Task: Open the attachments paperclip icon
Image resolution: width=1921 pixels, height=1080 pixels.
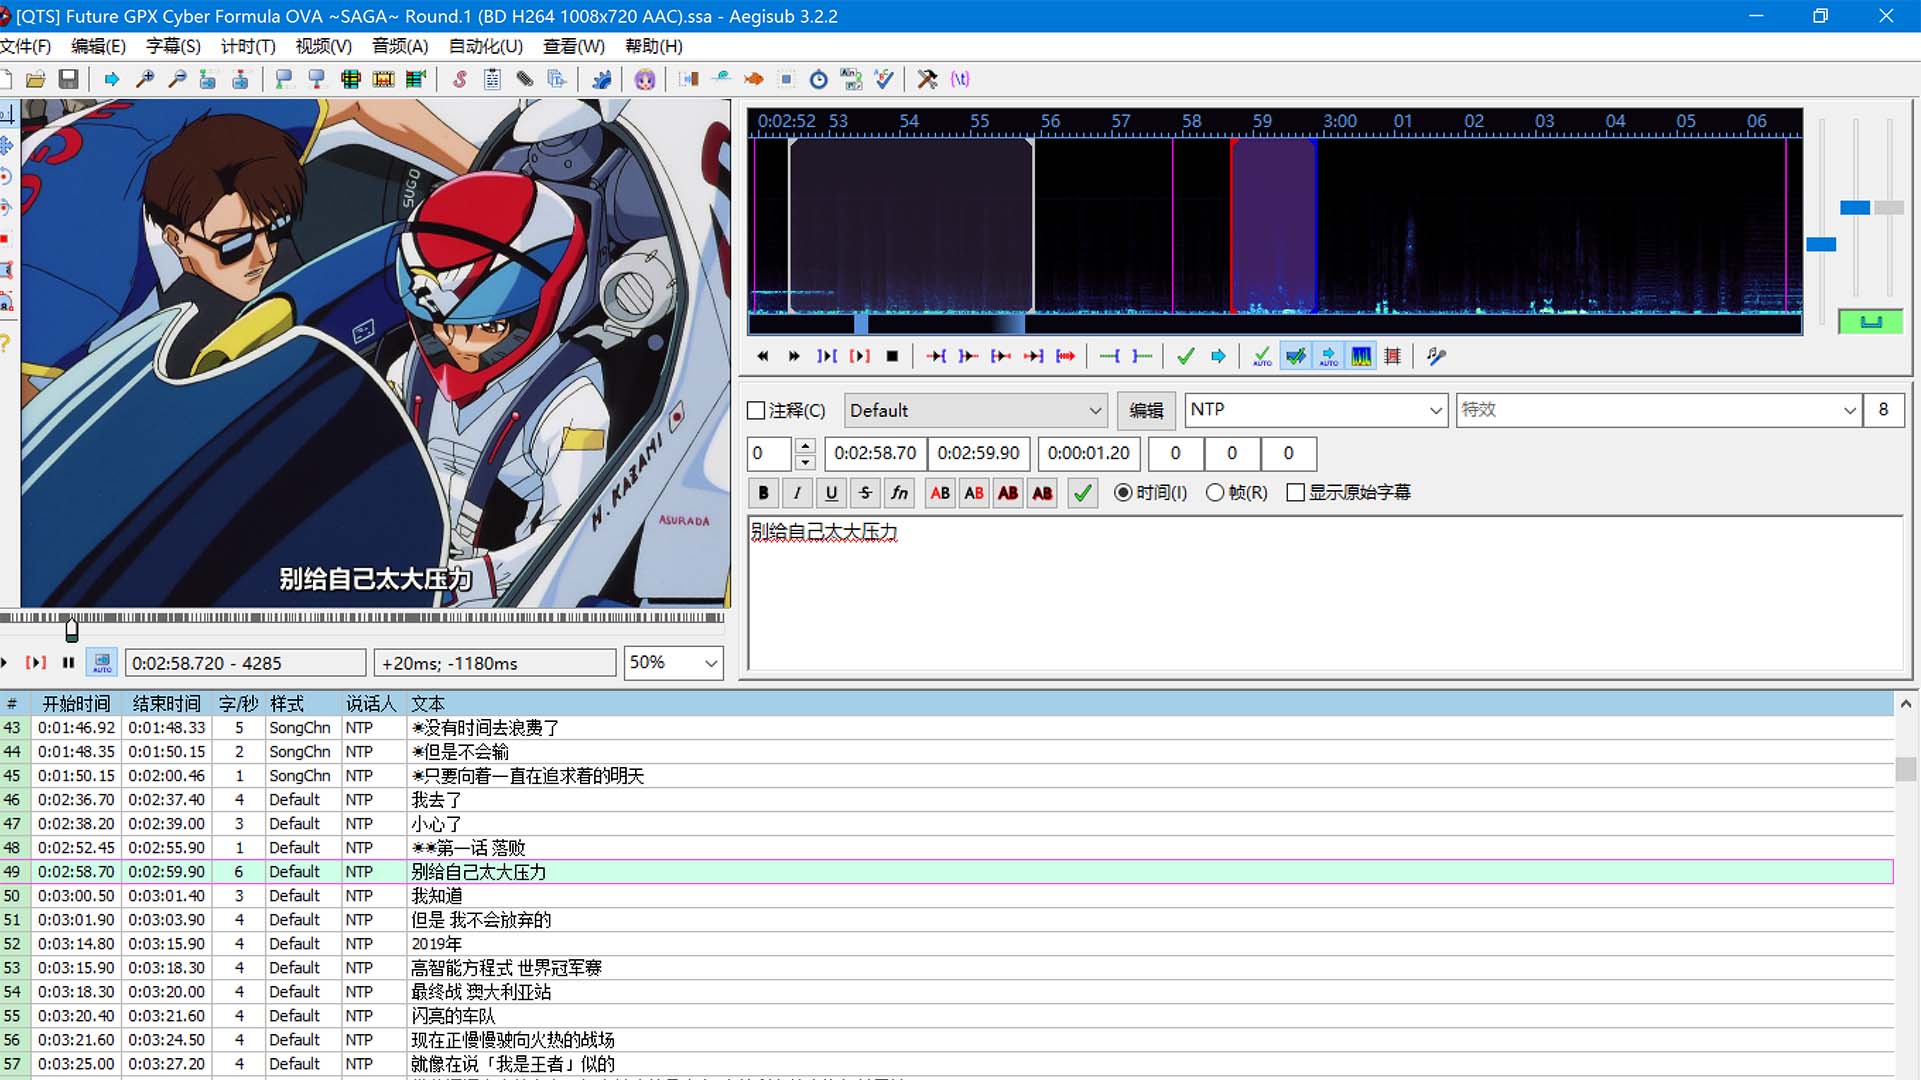Action: (x=525, y=79)
